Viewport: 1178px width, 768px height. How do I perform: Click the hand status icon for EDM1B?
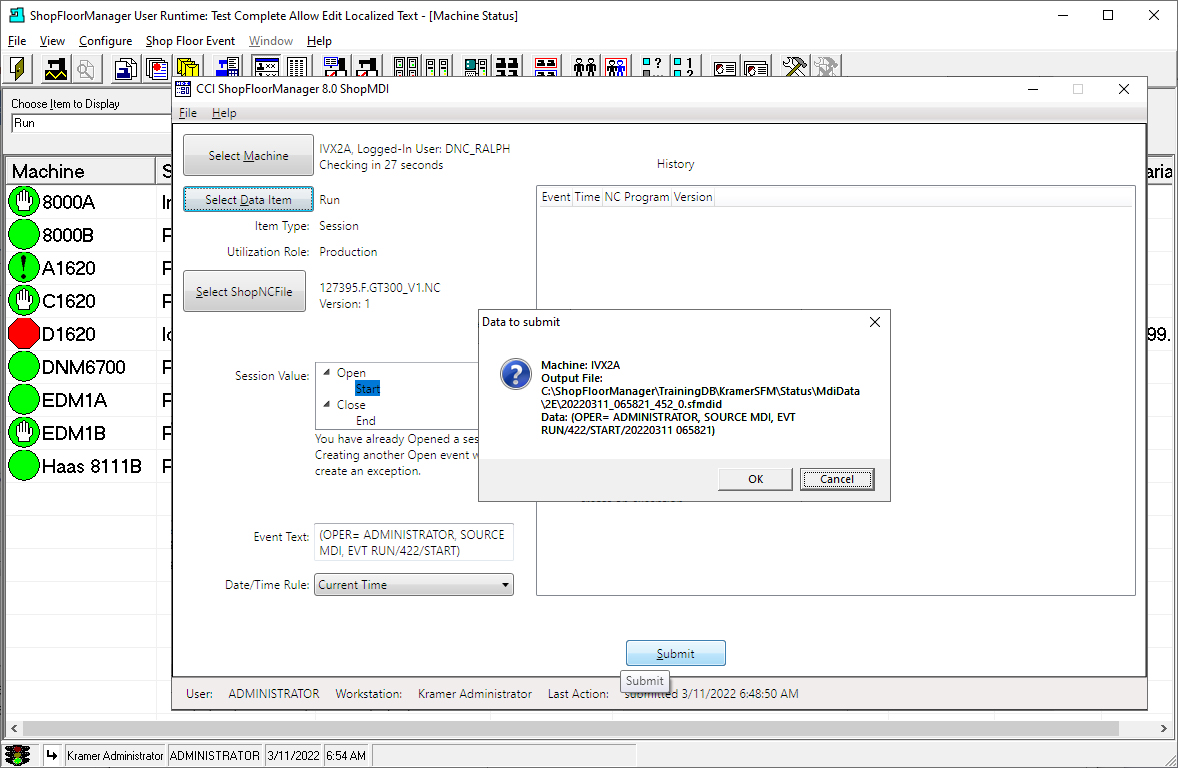(x=24, y=433)
